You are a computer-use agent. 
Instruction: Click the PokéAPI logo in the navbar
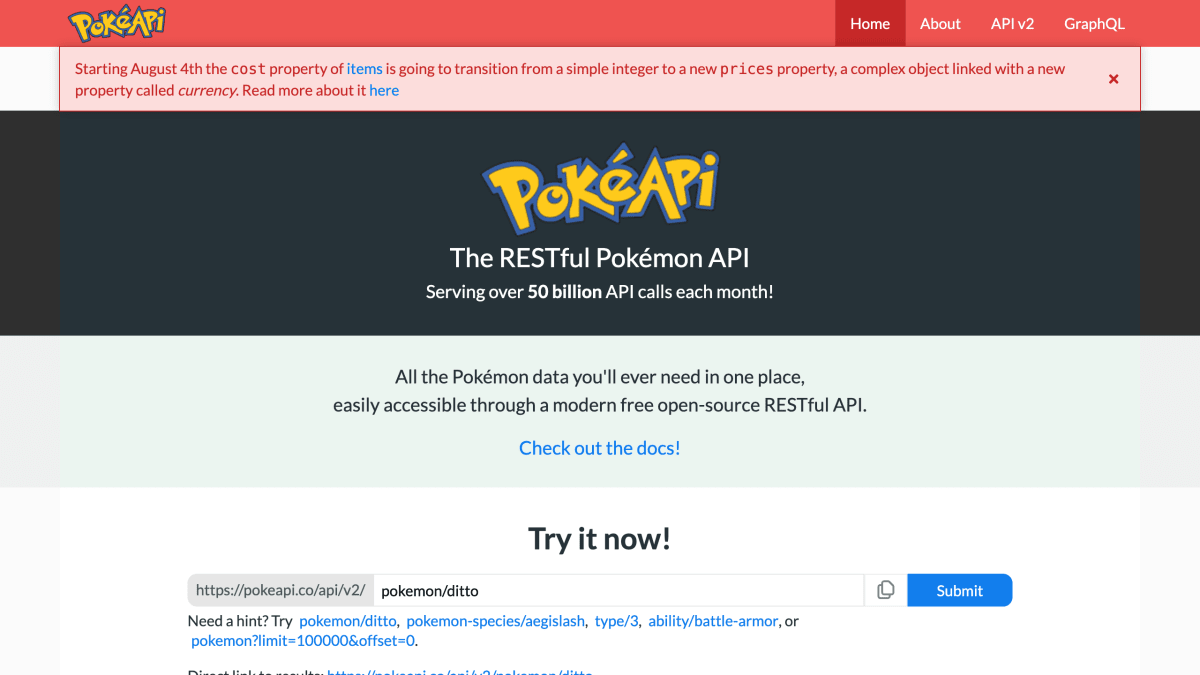pos(117,23)
